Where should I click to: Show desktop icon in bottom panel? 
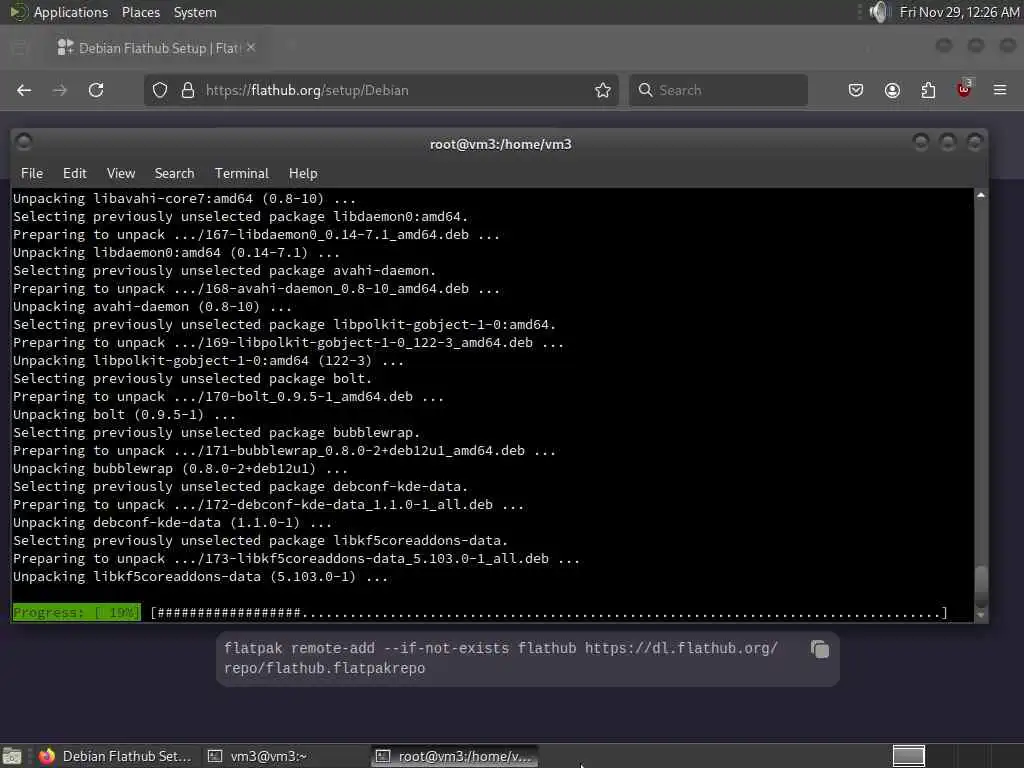pos(12,756)
